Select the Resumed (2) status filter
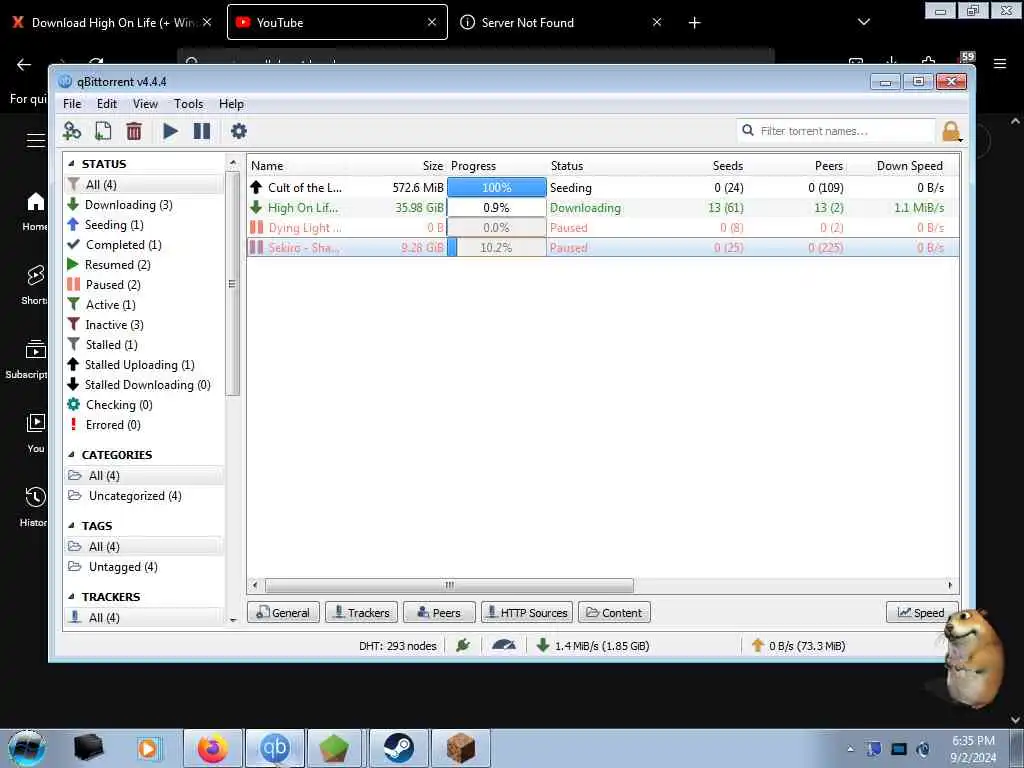The image size is (1024, 768). 118,264
